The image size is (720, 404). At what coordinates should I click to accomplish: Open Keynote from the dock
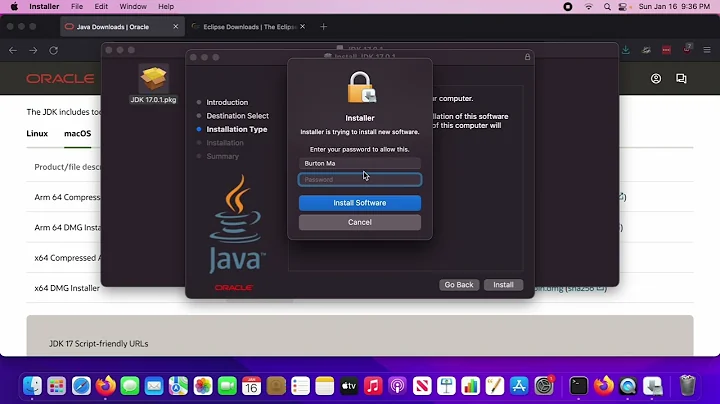446,386
